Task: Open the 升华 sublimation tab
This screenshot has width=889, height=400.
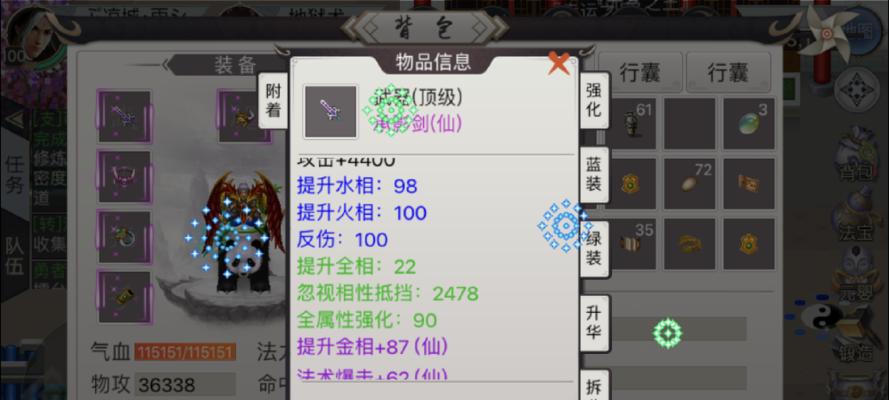Action: (594, 324)
